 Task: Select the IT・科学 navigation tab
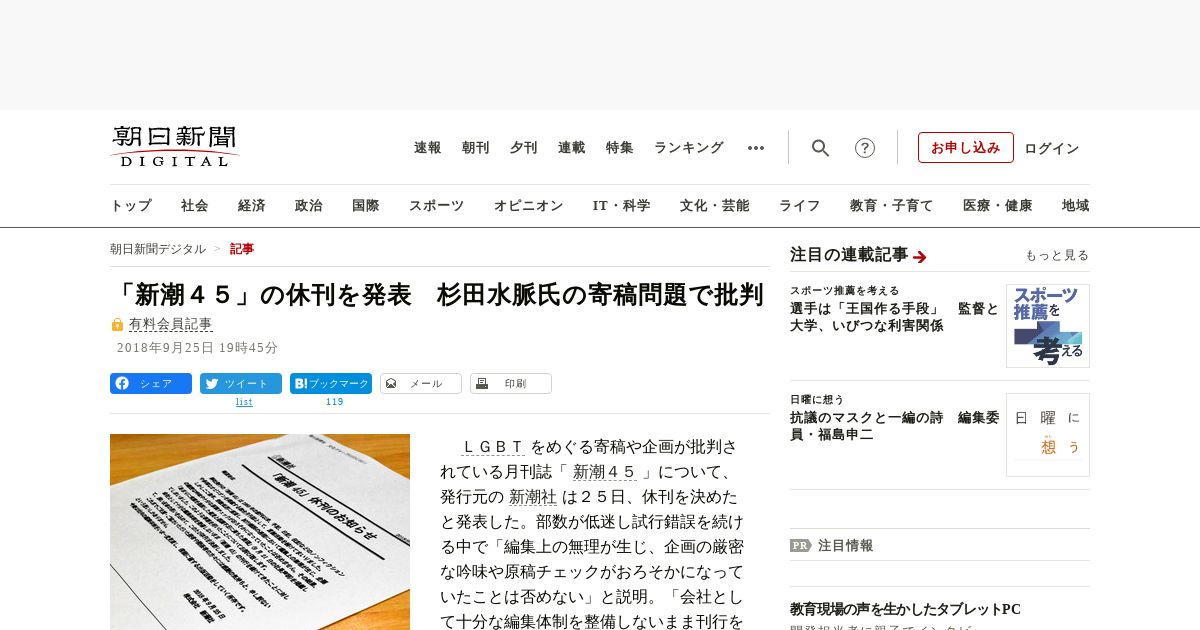622,206
